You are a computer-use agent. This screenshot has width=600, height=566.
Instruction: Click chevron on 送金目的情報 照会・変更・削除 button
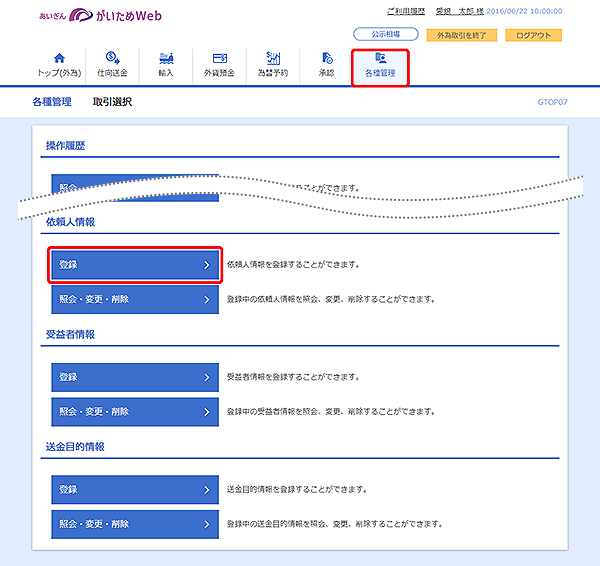[207, 524]
